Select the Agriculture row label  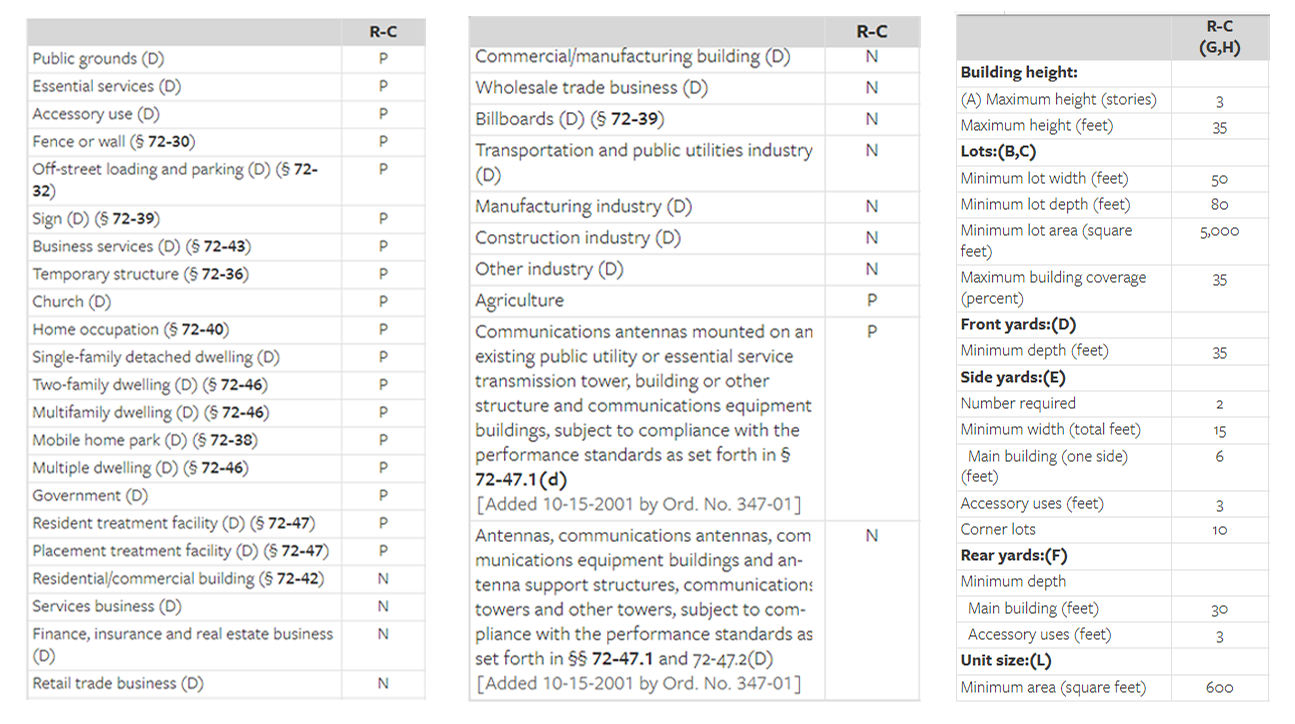(519, 301)
